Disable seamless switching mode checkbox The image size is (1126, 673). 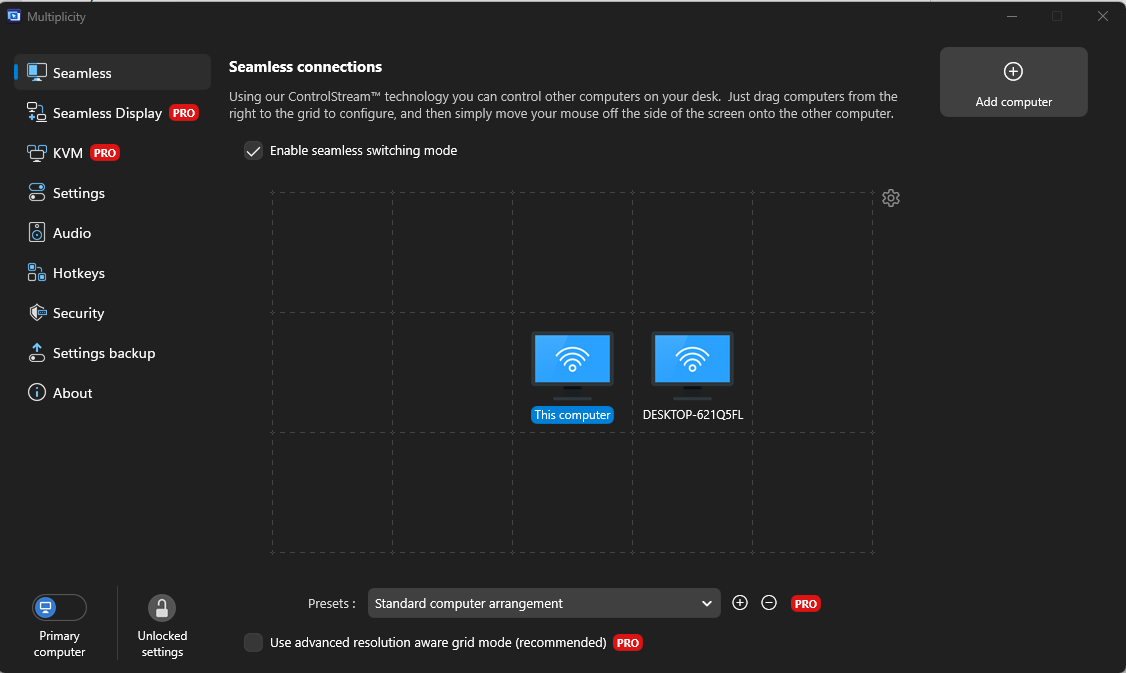(254, 151)
